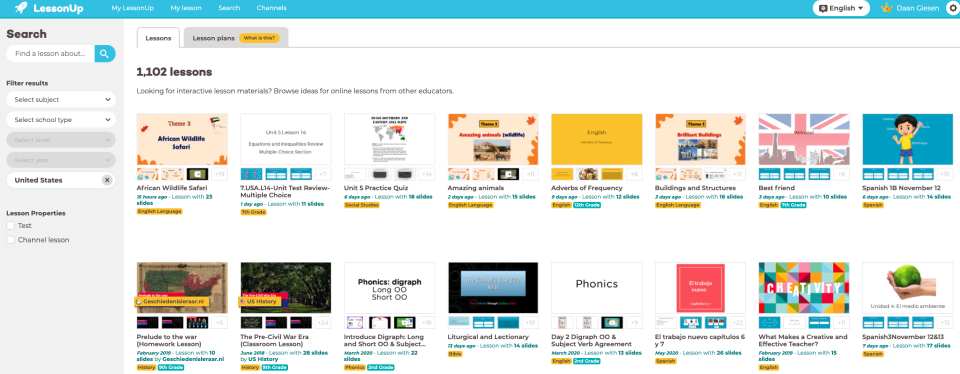Click the Geschiedenisleraar.nl channel badge on thumbnail
The height and width of the screenshot is (374, 960).
pos(173,302)
